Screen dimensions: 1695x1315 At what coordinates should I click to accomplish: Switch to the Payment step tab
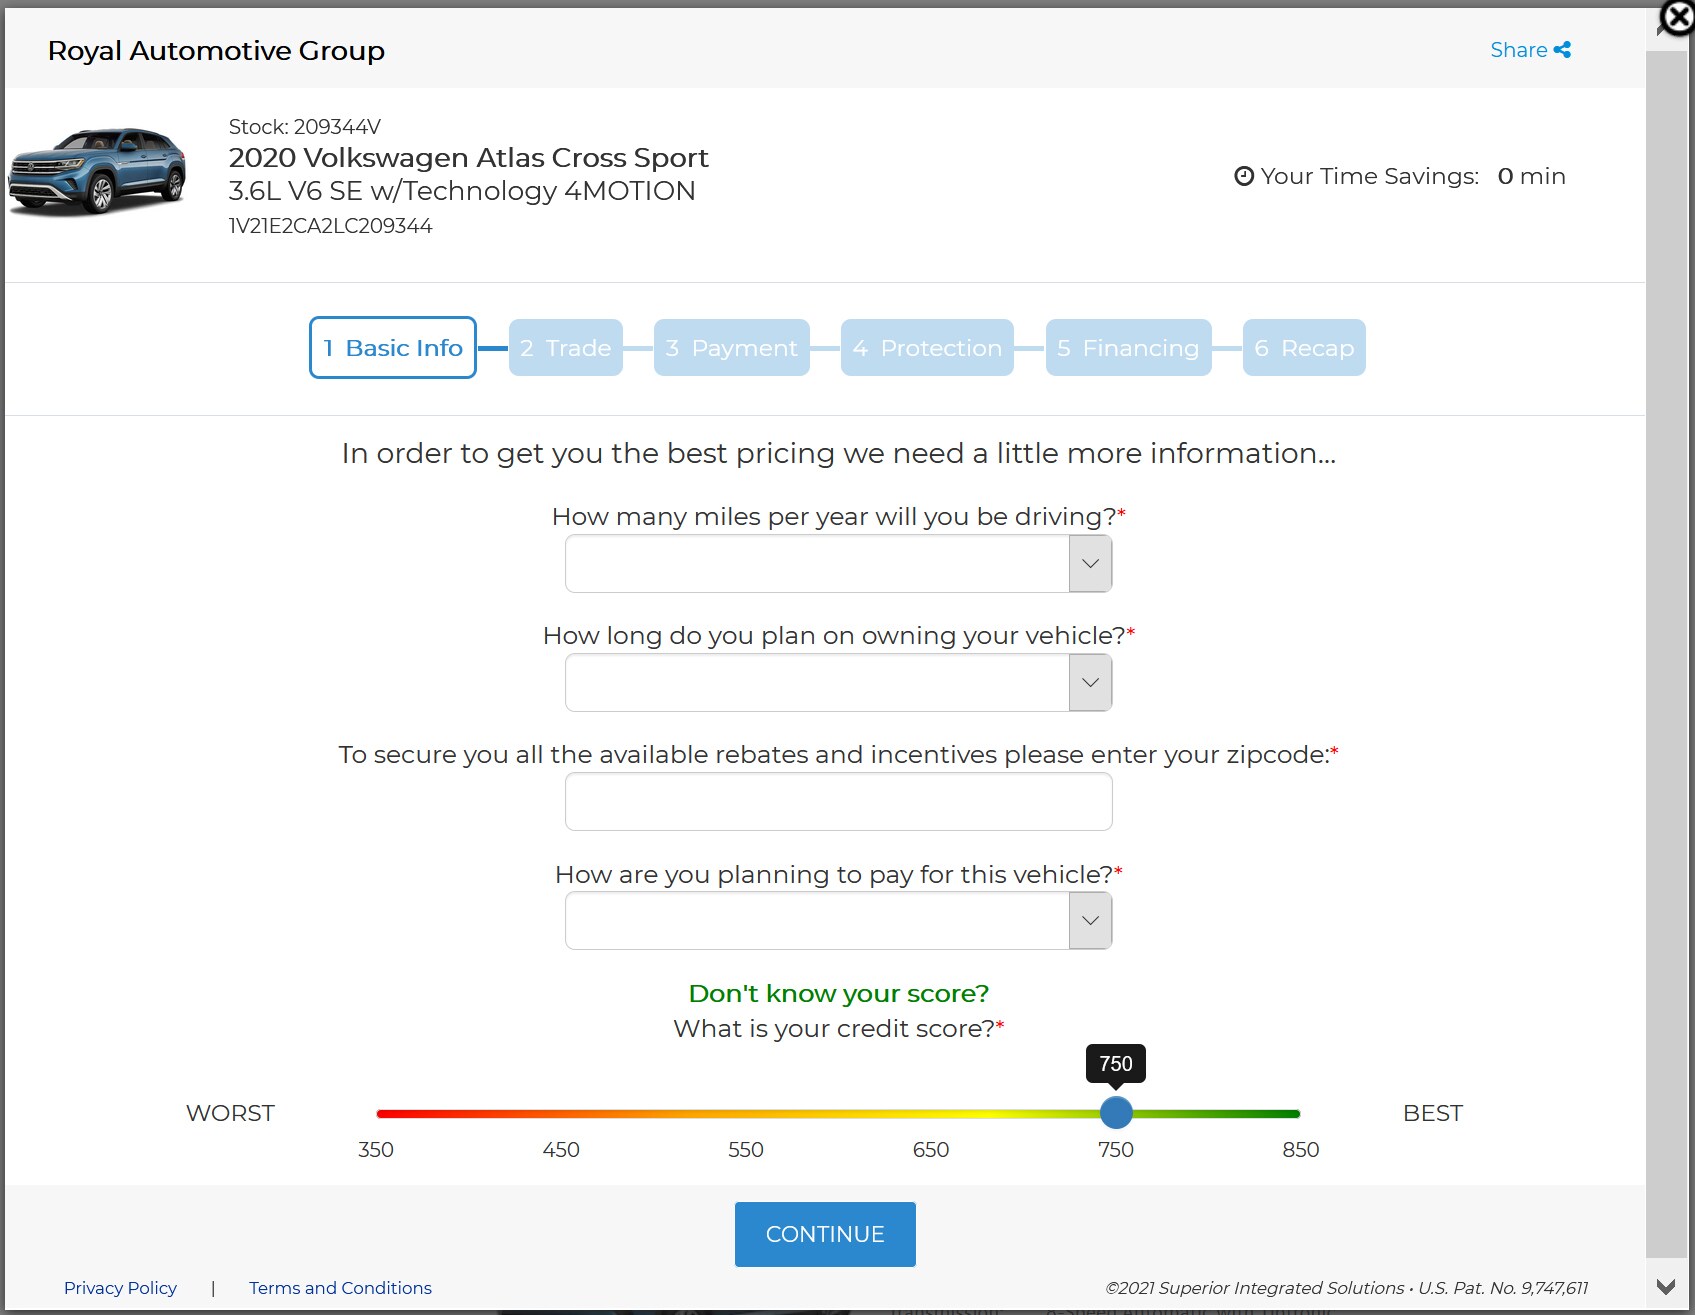pos(731,348)
